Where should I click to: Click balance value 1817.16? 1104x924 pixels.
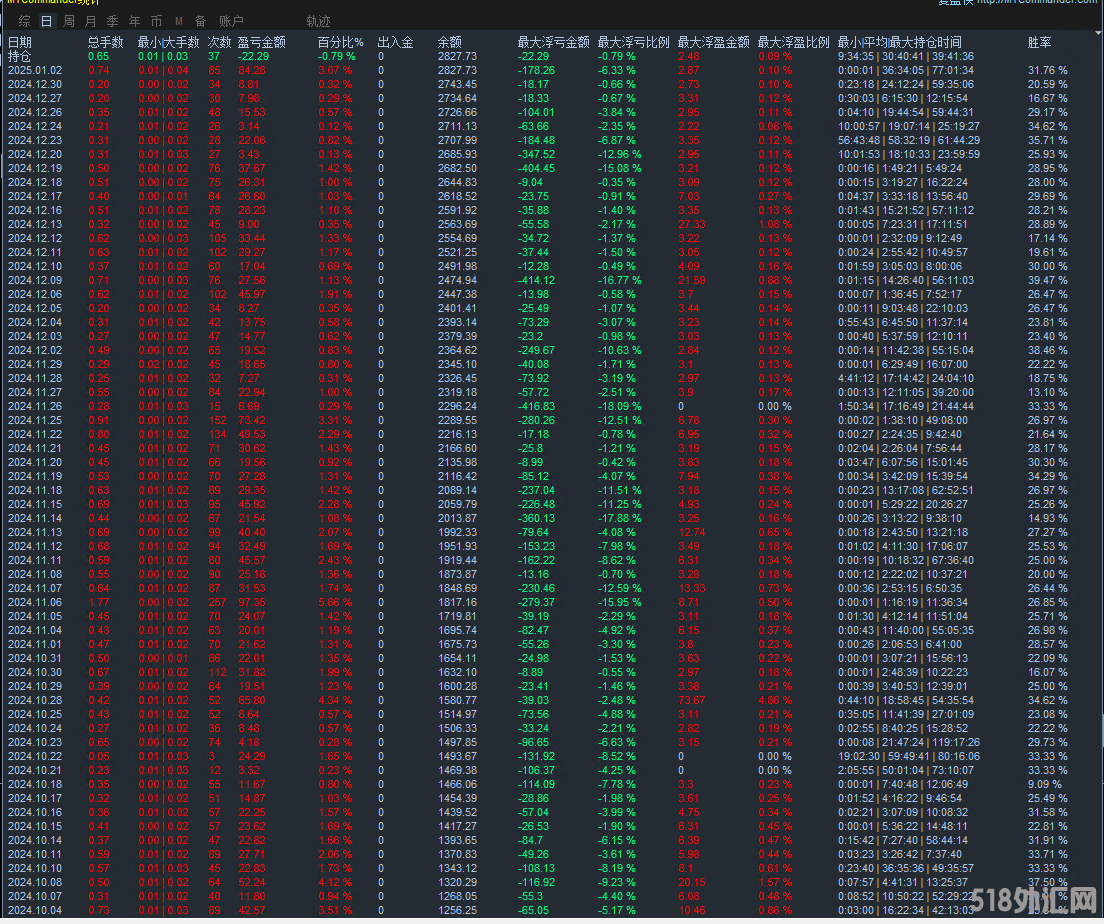tap(457, 602)
